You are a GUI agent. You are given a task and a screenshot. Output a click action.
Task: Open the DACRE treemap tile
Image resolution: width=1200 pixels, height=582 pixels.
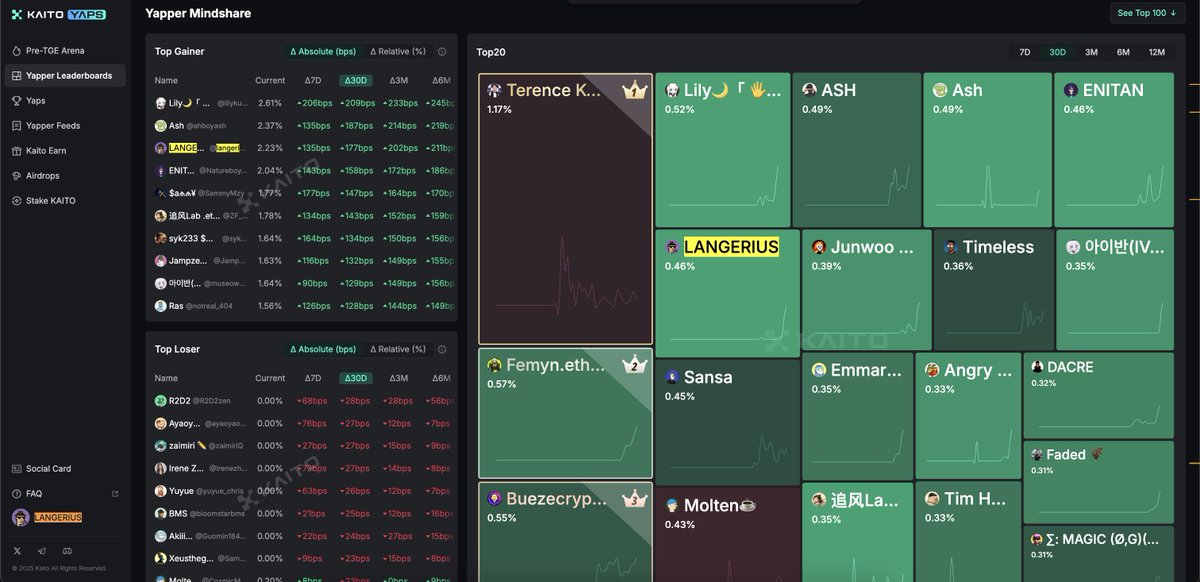(1098, 395)
